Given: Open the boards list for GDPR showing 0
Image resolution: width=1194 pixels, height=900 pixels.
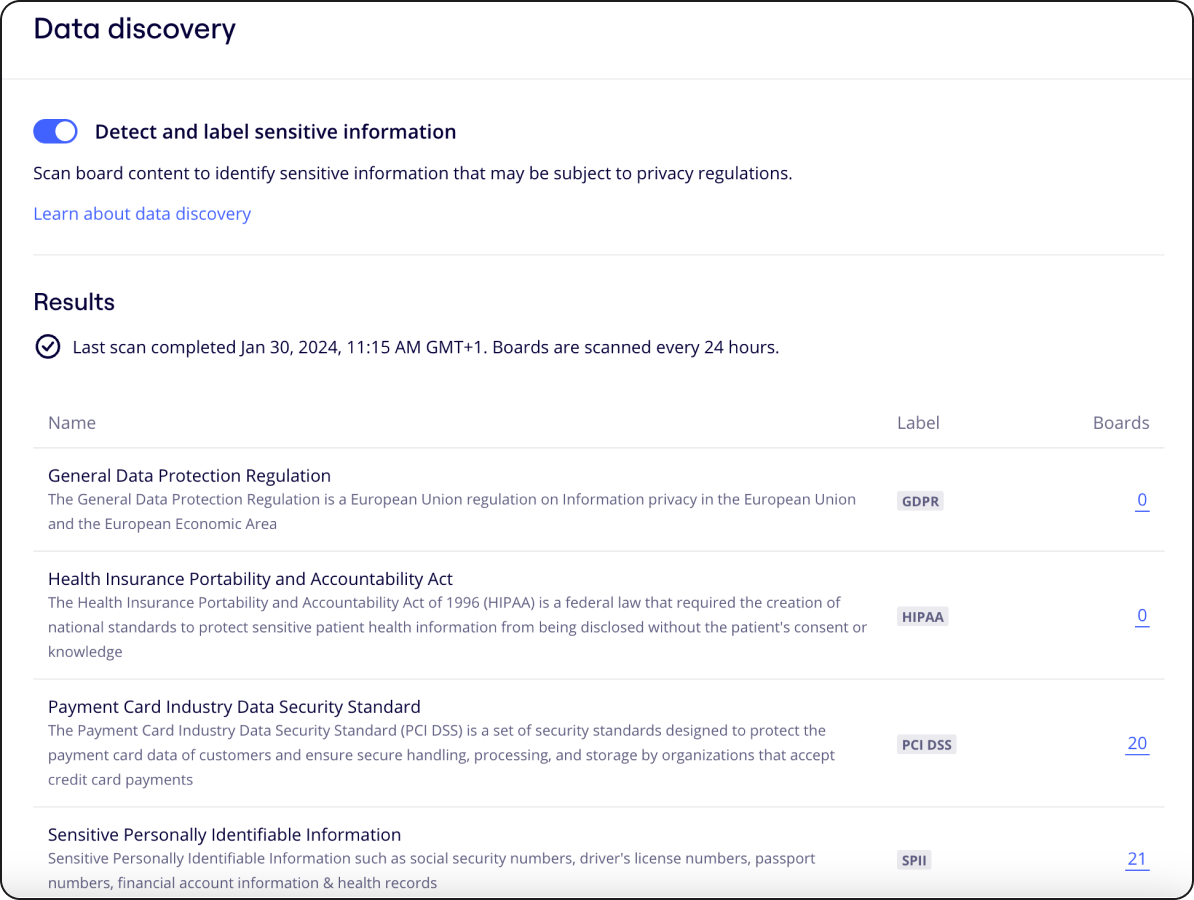Looking at the screenshot, I should [1142, 500].
